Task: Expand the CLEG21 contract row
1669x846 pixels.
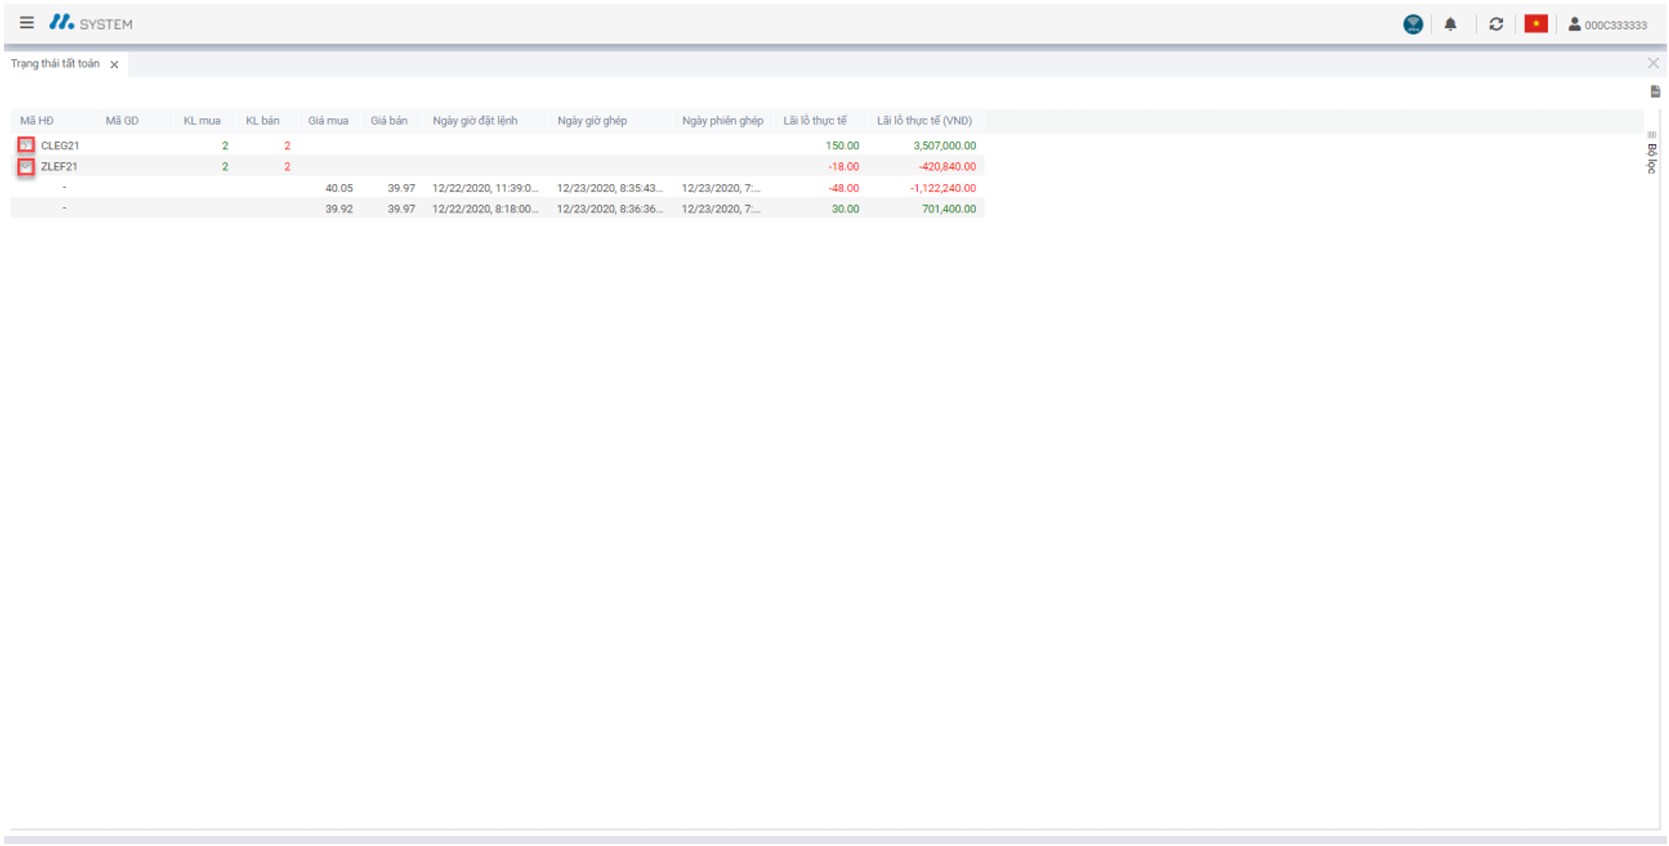Action: point(26,146)
